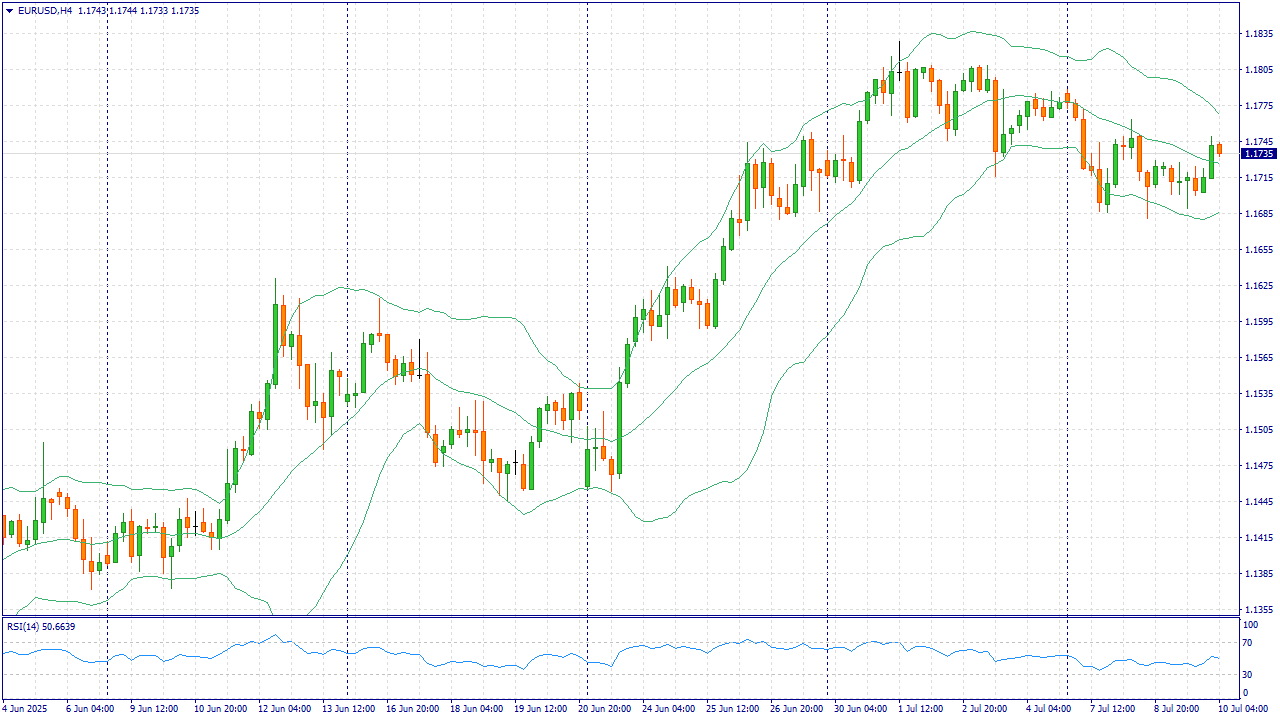
Task: Click the 16 Jun 20:00 time label
Action: tap(412, 709)
